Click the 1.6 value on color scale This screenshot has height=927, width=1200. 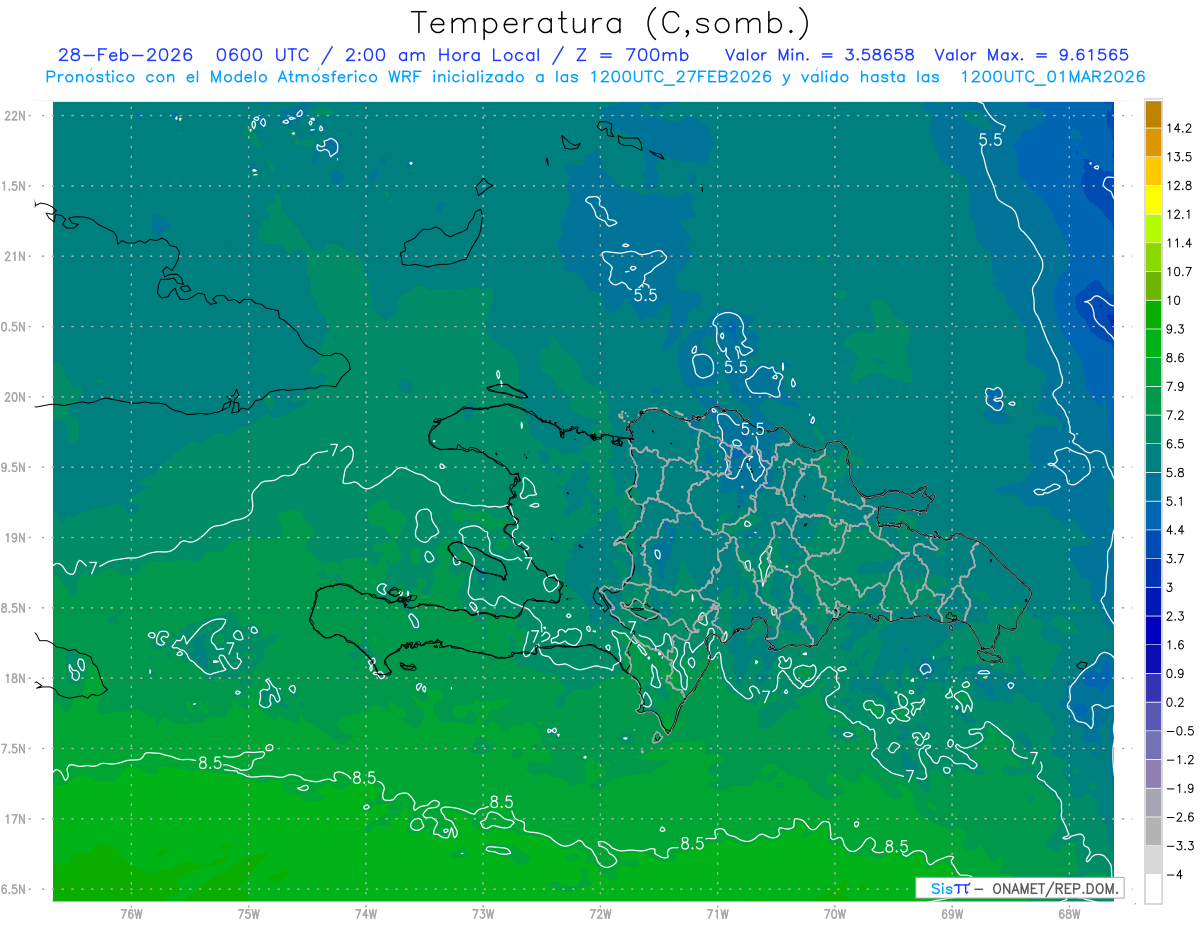(x=1177, y=645)
